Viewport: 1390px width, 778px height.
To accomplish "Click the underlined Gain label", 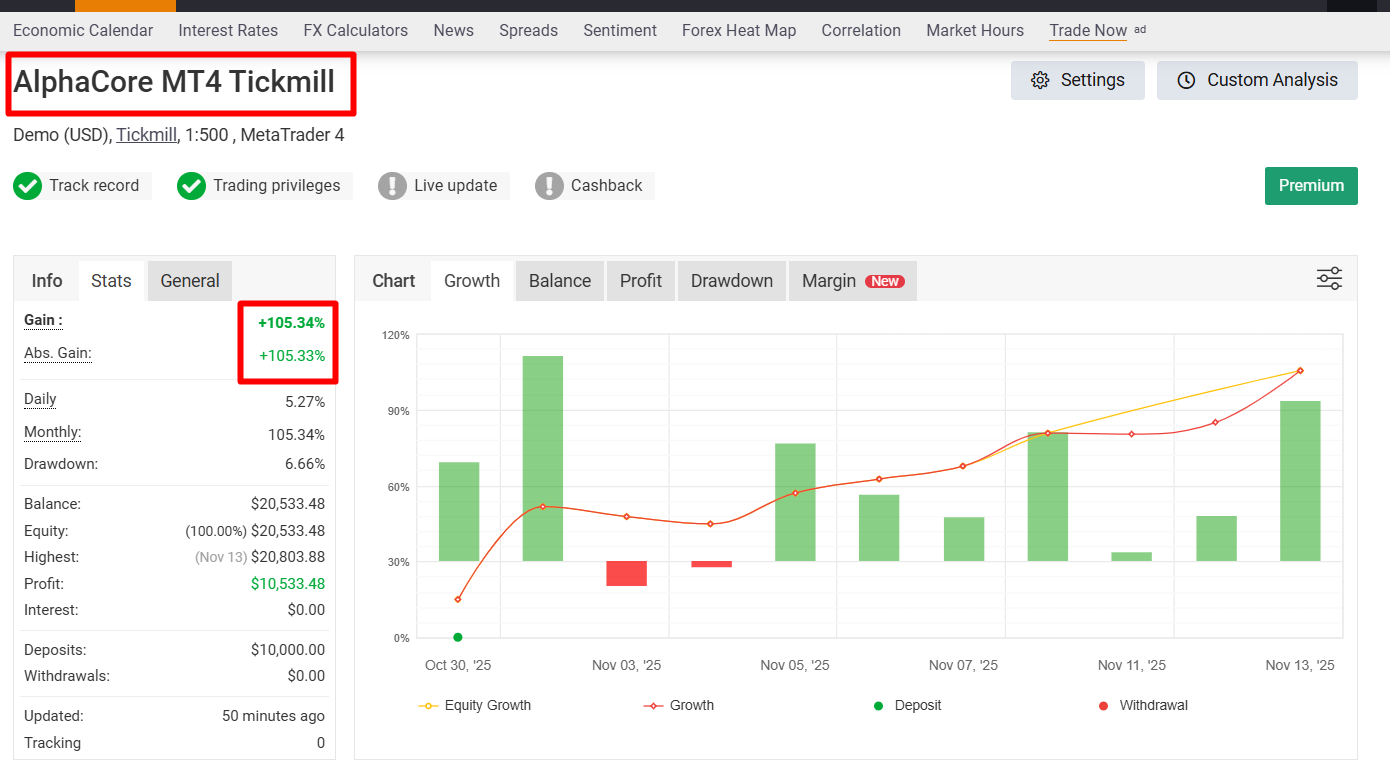I will (43, 320).
